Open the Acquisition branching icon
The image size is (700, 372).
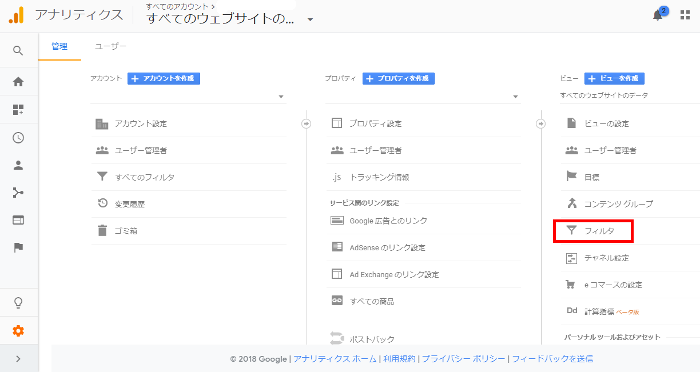pyautogui.click(x=18, y=193)
